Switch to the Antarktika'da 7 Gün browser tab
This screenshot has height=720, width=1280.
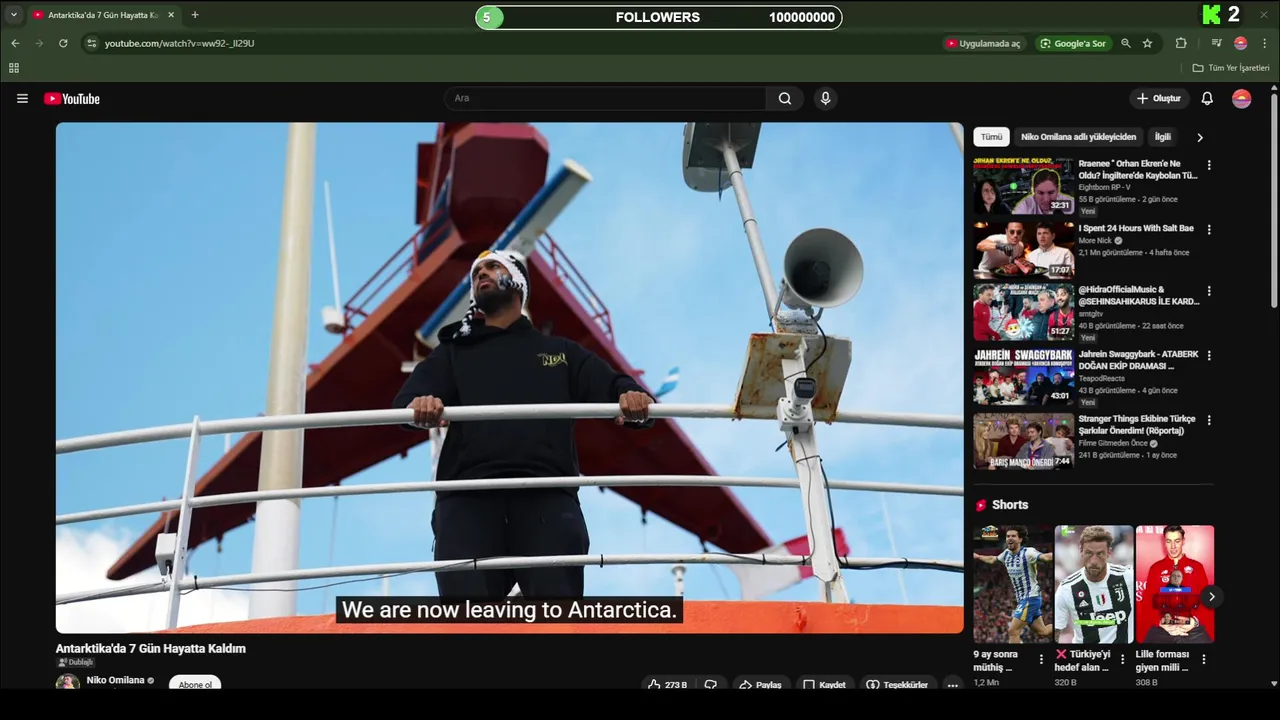pos(102,15)
